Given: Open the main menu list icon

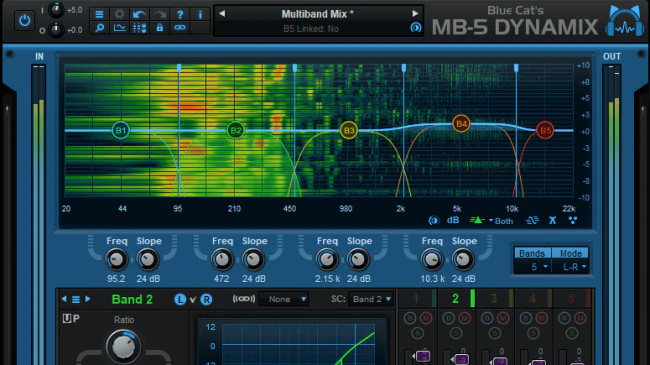Looking at the screenshot, I should tap(99, 15).
